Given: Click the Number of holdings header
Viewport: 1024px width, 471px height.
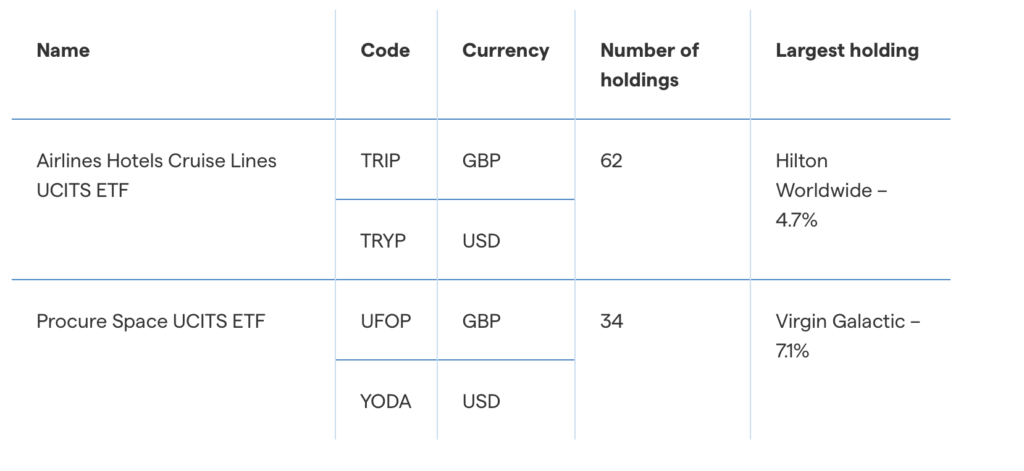Looking at the screenshot, I should 649,64.
